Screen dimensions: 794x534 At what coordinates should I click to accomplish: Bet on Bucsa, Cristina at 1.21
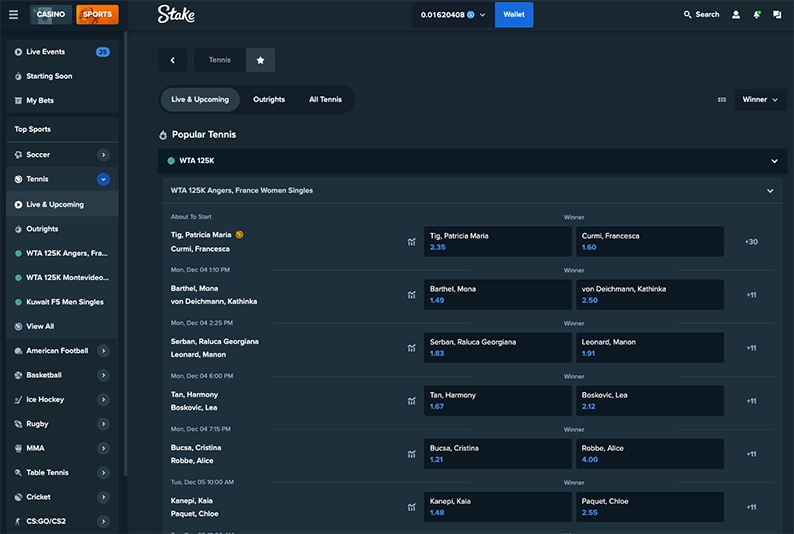coord(497,454)
